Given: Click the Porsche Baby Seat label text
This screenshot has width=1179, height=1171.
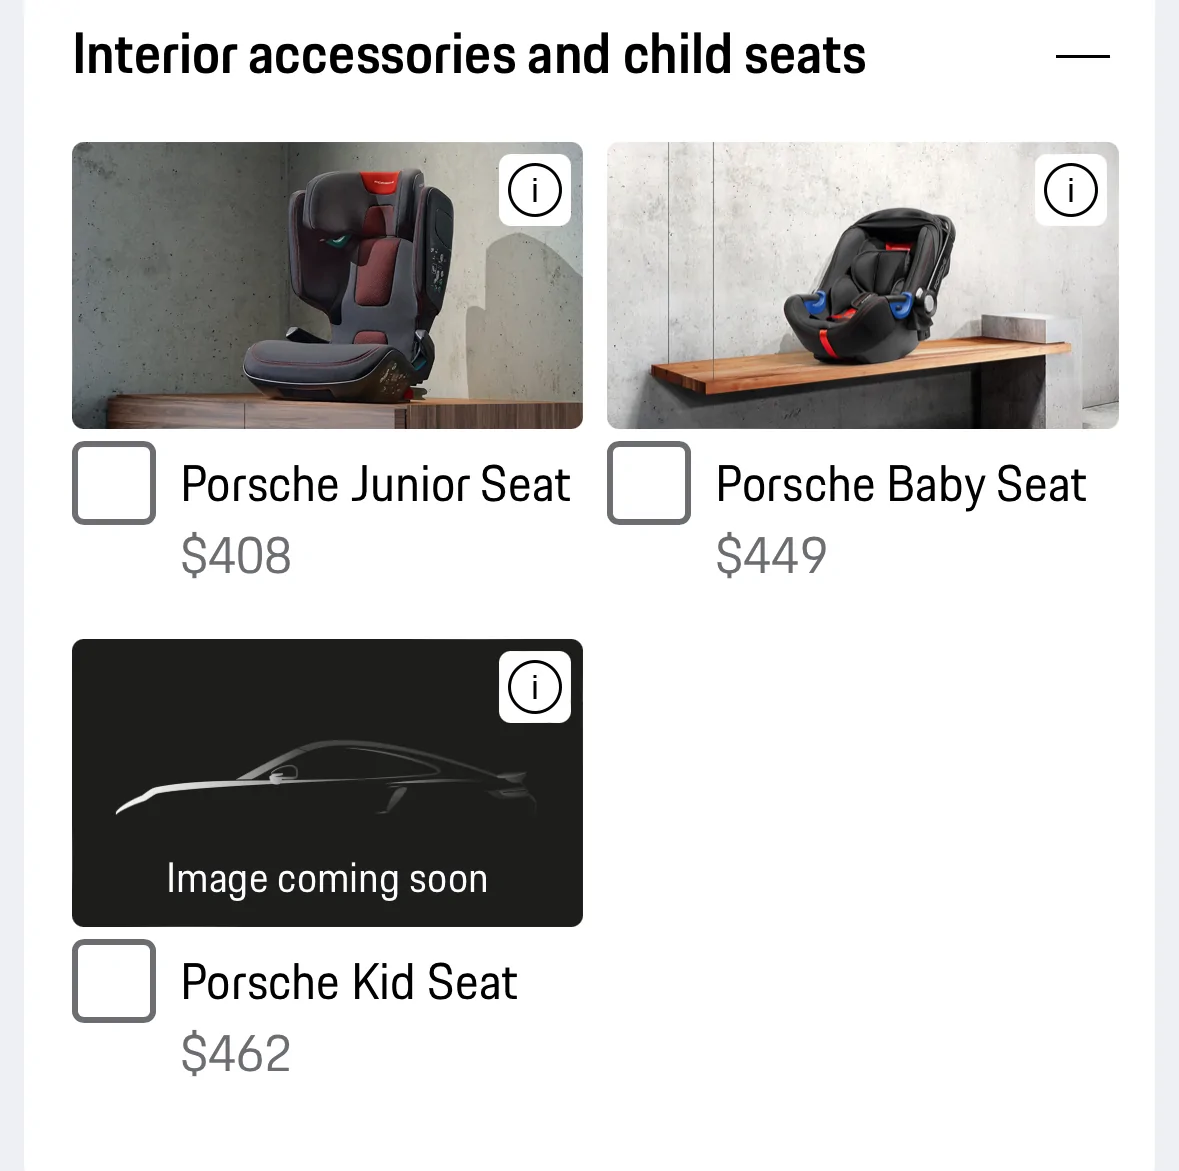Looking at the screenshot, I should point(900,484).
